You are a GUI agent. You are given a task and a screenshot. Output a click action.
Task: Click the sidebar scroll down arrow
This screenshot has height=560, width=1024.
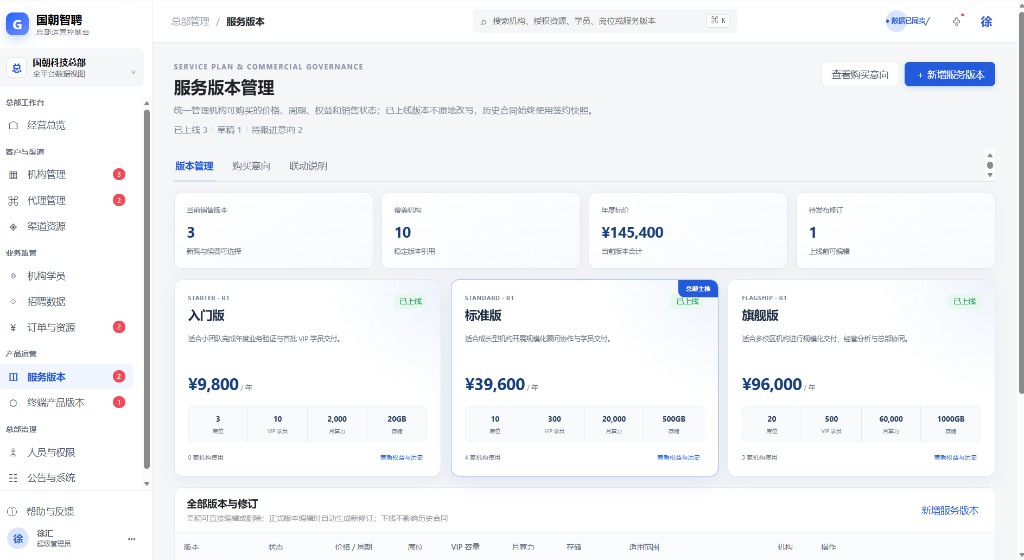click(146, 484)
